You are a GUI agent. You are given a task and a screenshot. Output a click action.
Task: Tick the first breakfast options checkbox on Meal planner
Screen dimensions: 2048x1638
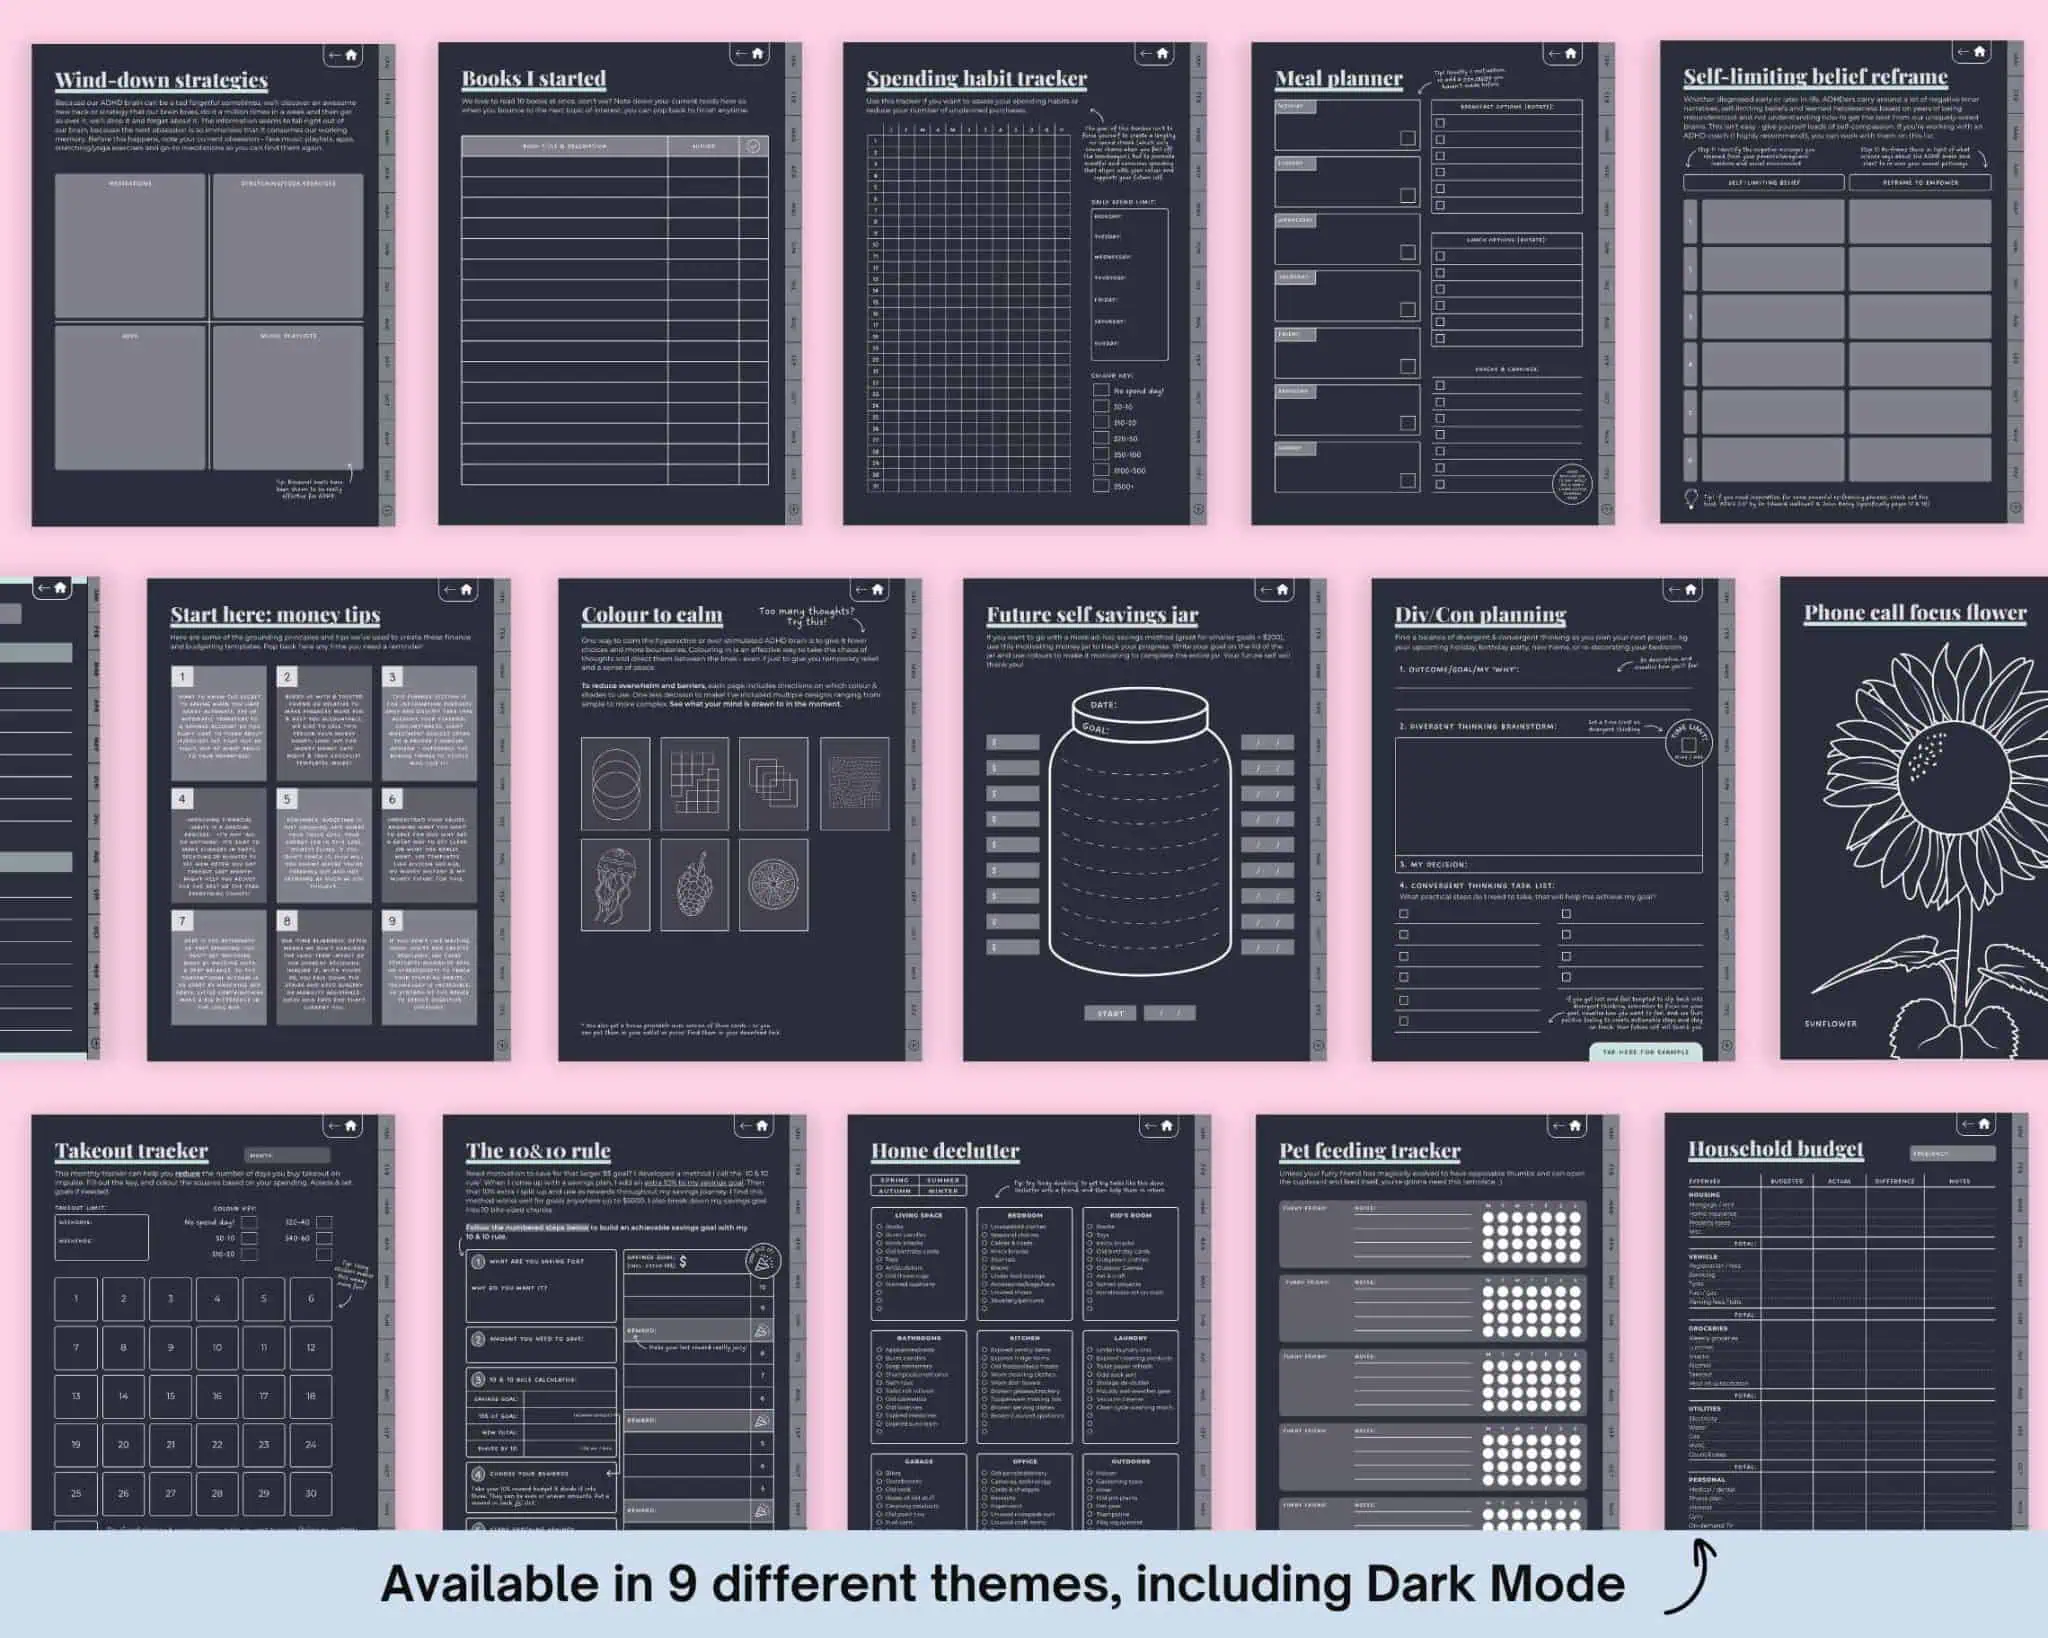(1440, 123)
